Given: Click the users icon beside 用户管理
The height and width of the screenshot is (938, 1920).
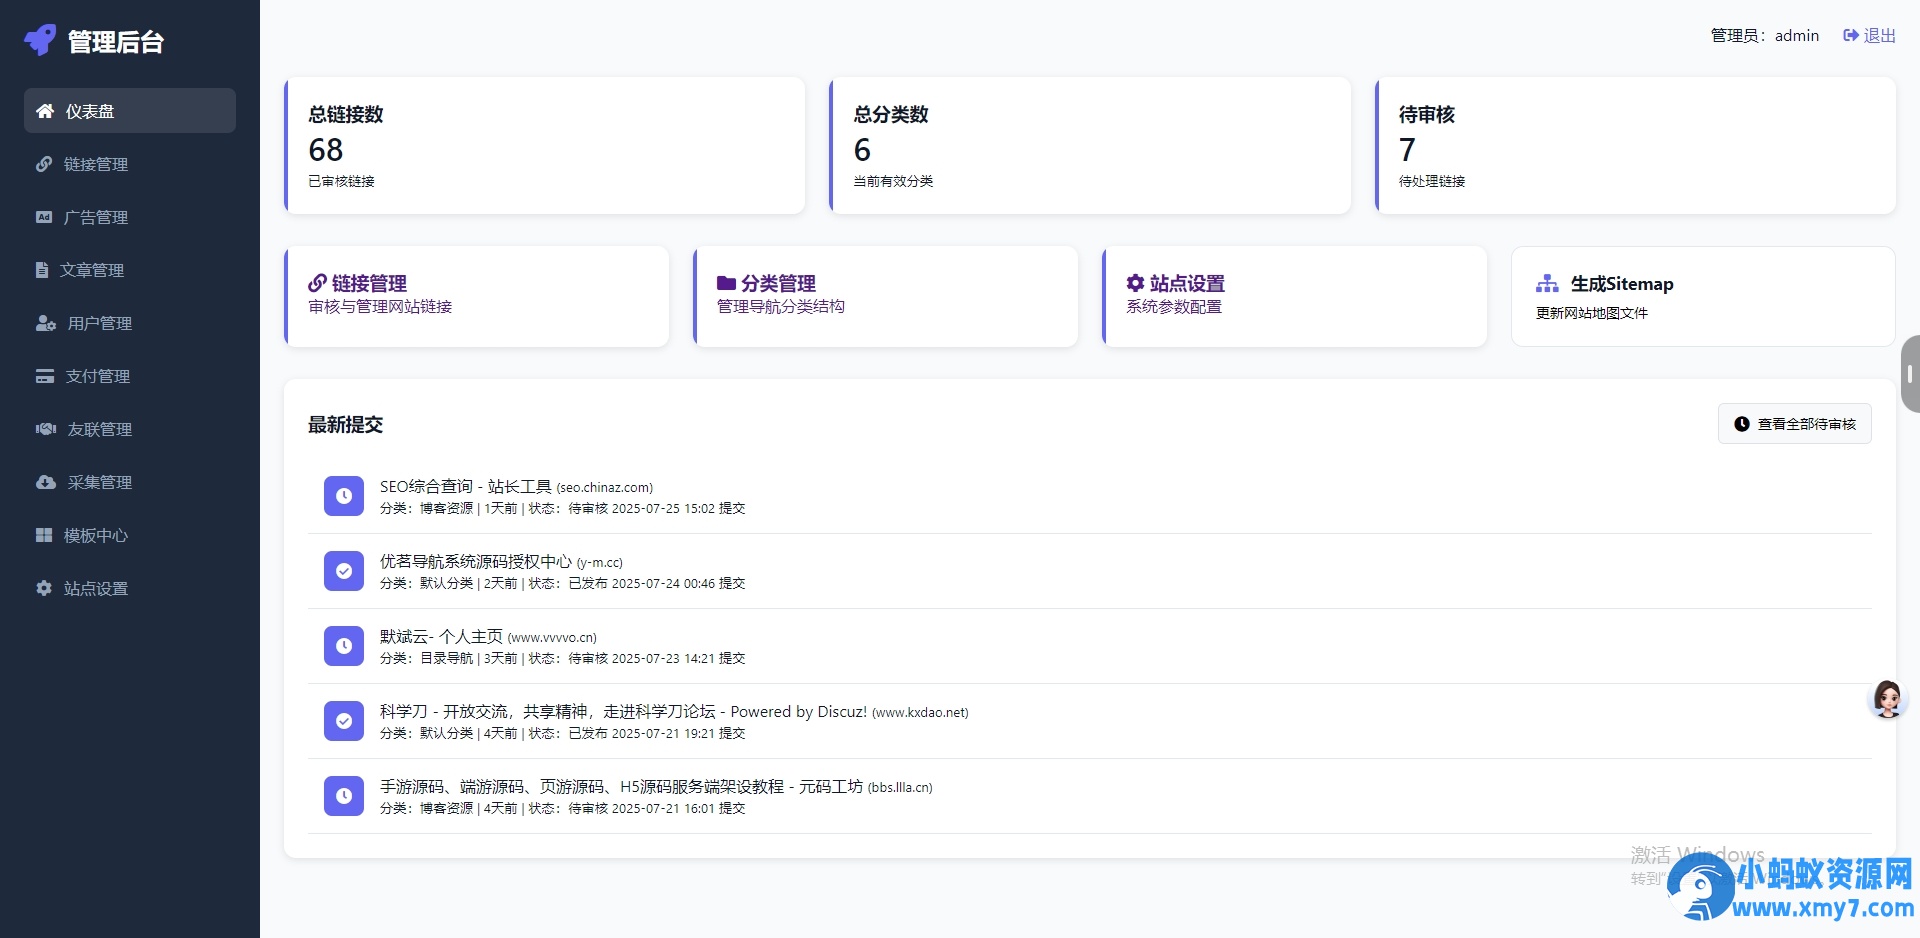Looking at the screenshot, I should 46,323.
